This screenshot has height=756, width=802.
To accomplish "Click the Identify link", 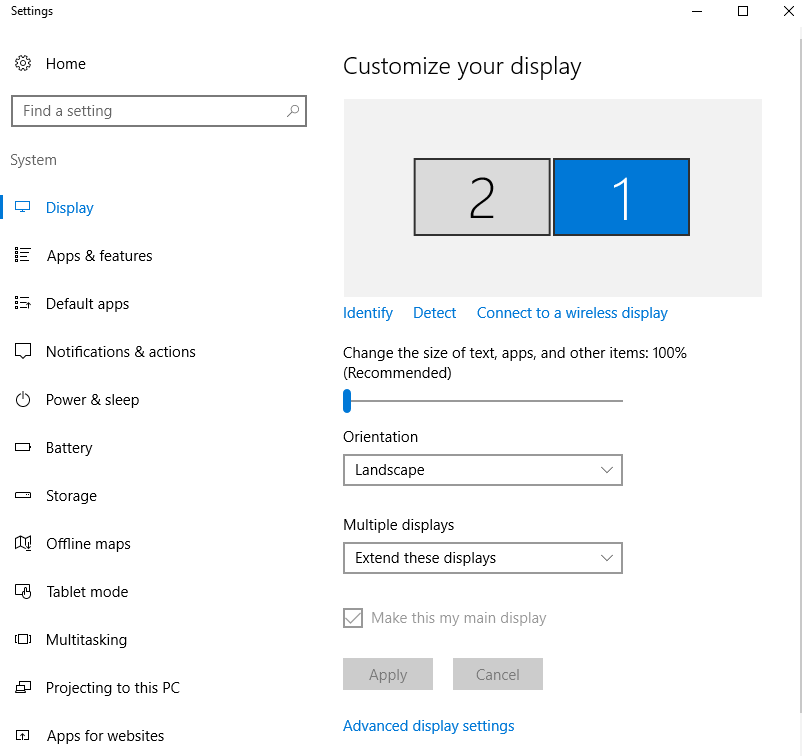I will coord(368,313).
